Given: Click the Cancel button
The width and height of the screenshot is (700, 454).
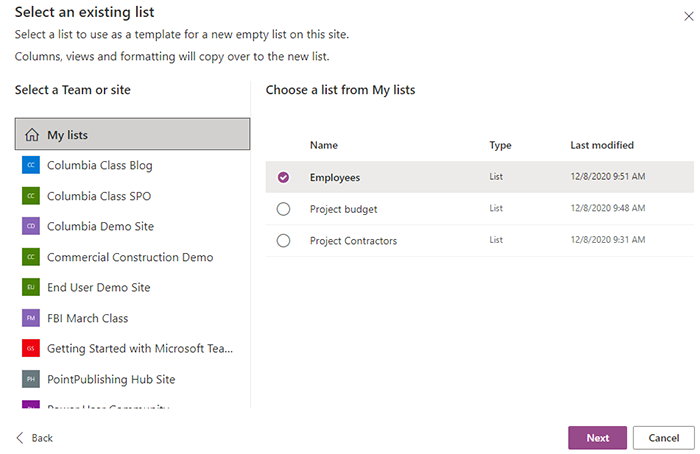Looking at the screenshot, I should [x=663, y=437].
